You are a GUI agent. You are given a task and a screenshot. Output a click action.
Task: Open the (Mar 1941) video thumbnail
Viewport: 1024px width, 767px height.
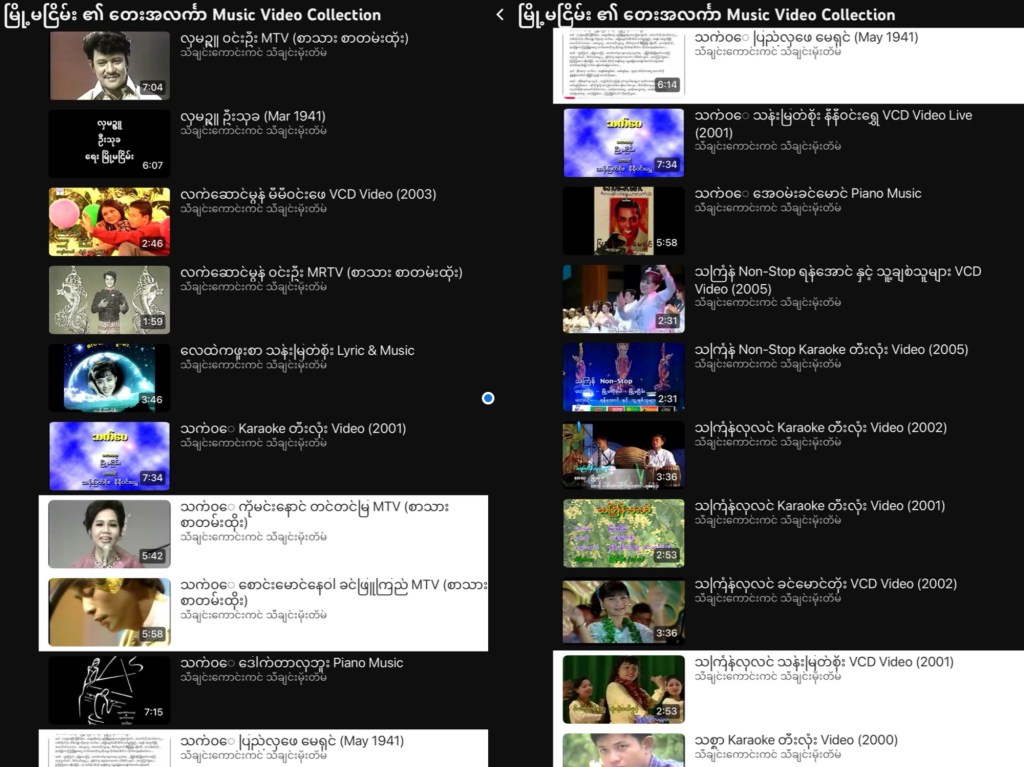pos(110,144)
